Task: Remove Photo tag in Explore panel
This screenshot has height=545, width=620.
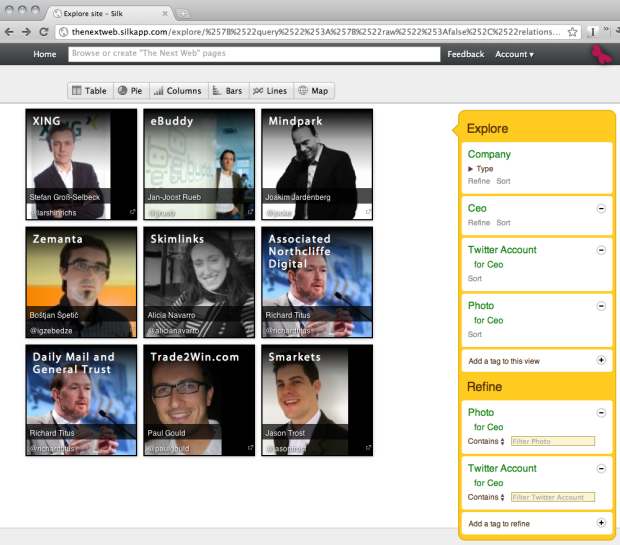Action: coord(601,306)
